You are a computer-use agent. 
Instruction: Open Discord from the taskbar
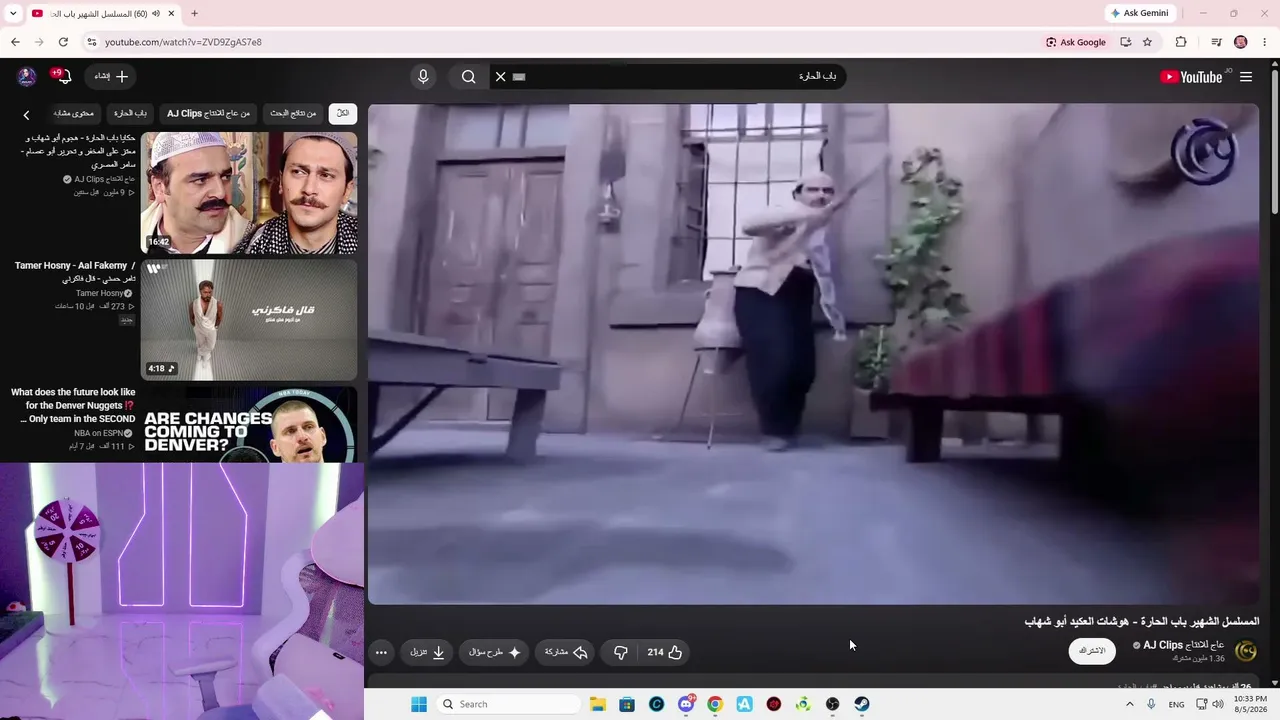coord(686,704)
